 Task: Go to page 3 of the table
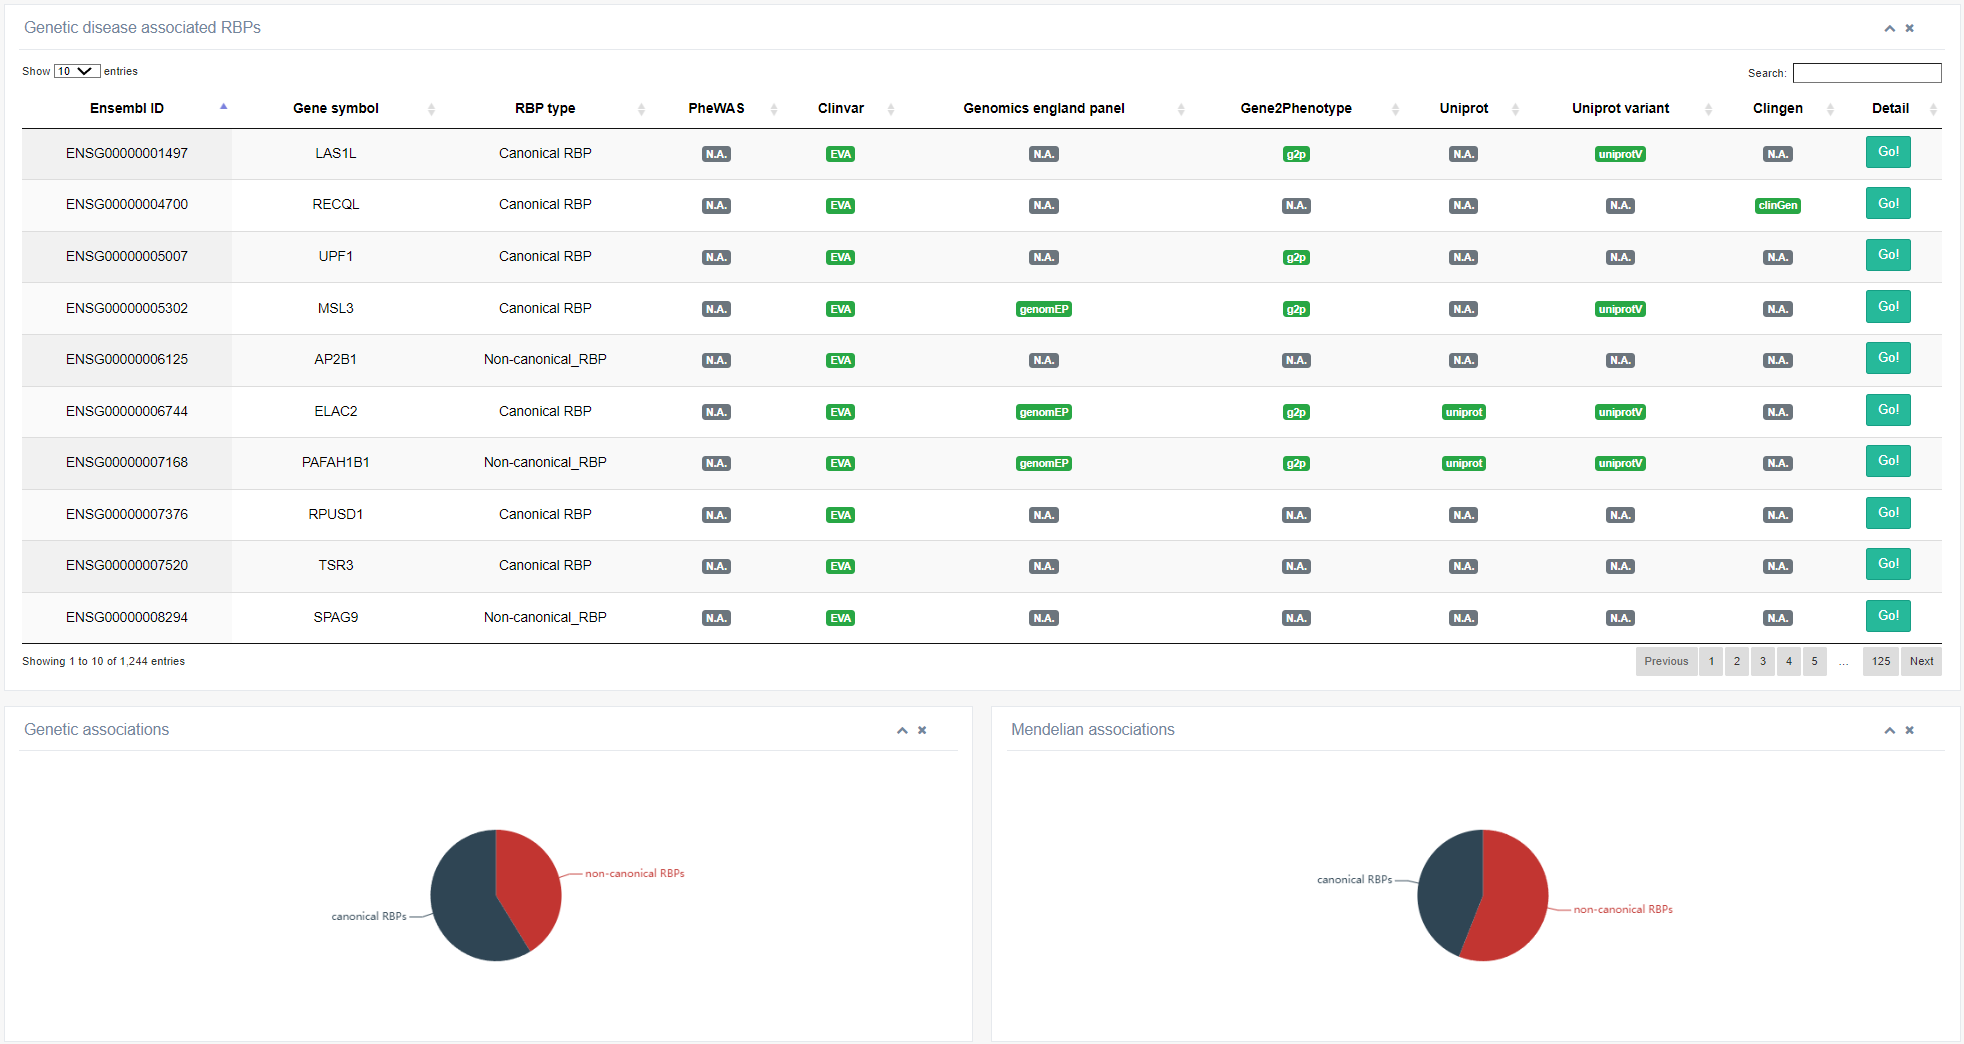click(x=1762, y=661)
